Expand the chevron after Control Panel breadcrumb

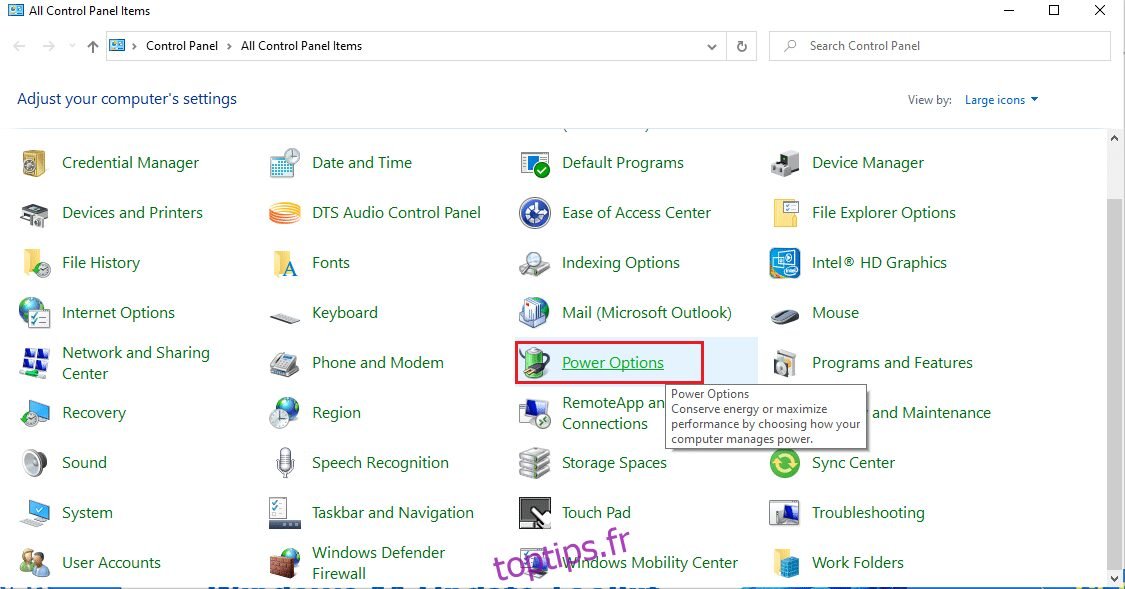pyautogui.click(x=229, y=46)
